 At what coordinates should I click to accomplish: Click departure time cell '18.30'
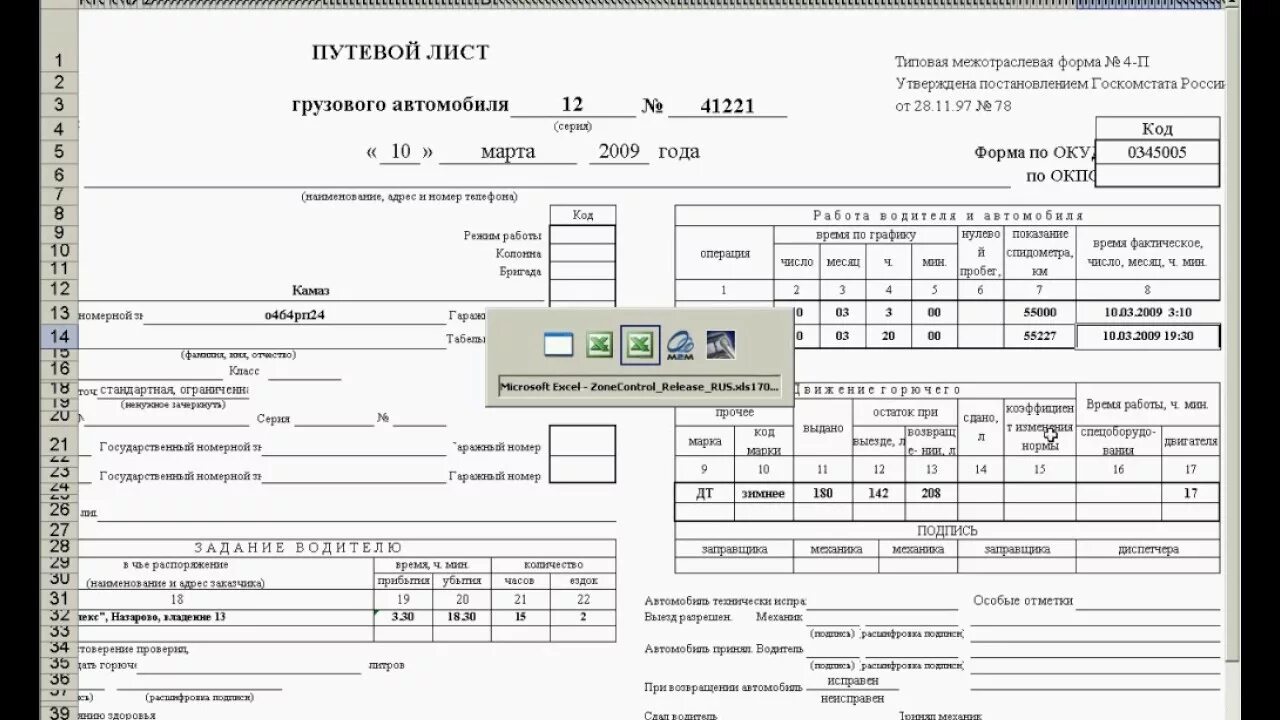point(461,617)
